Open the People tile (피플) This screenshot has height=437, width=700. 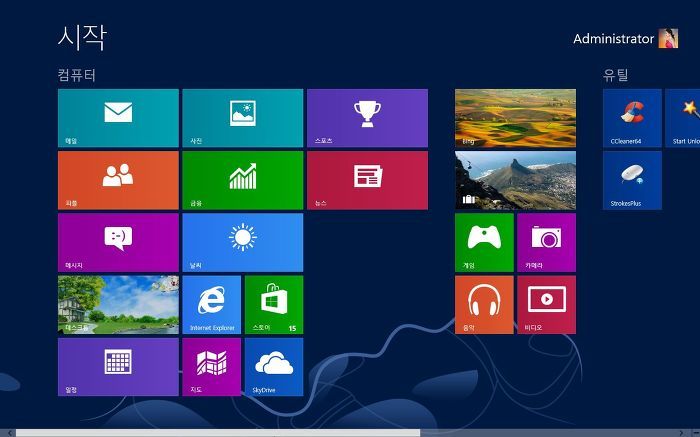click(118, 180)
